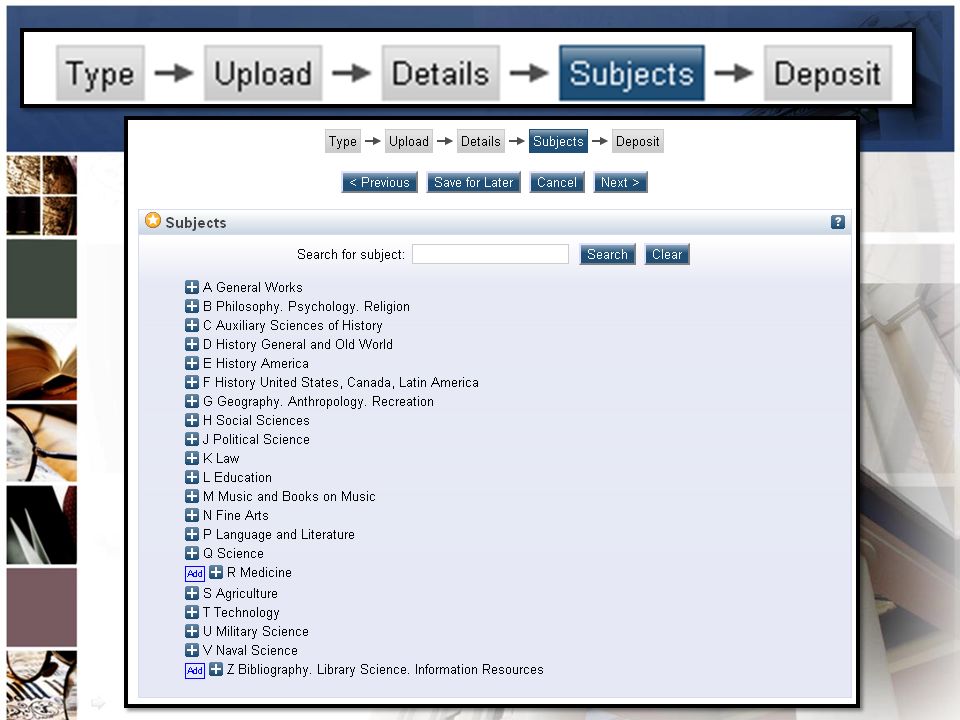Select the 'V Naval Science' row text
This screenshot has height=720, width=960.
[250, 651]
